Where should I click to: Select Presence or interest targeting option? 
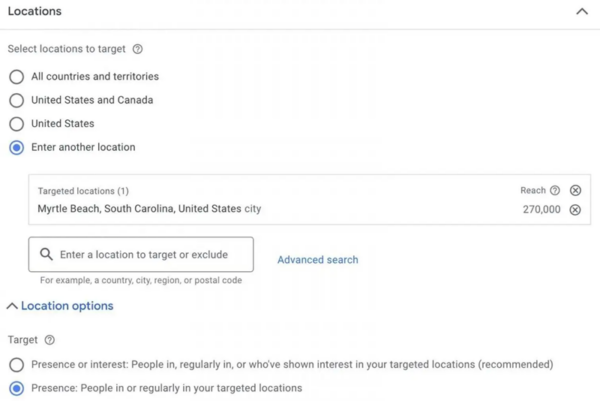click(16, 365)
